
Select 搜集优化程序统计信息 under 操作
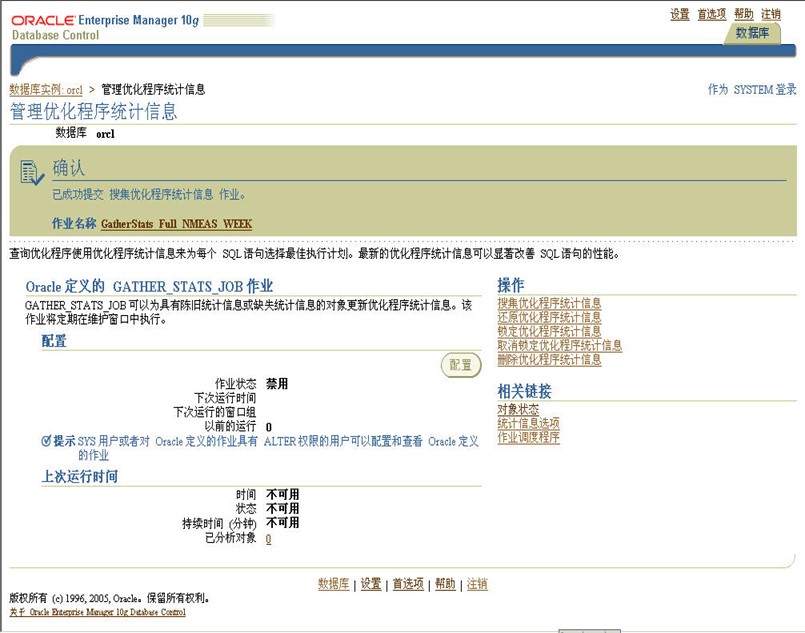[549, 304]
